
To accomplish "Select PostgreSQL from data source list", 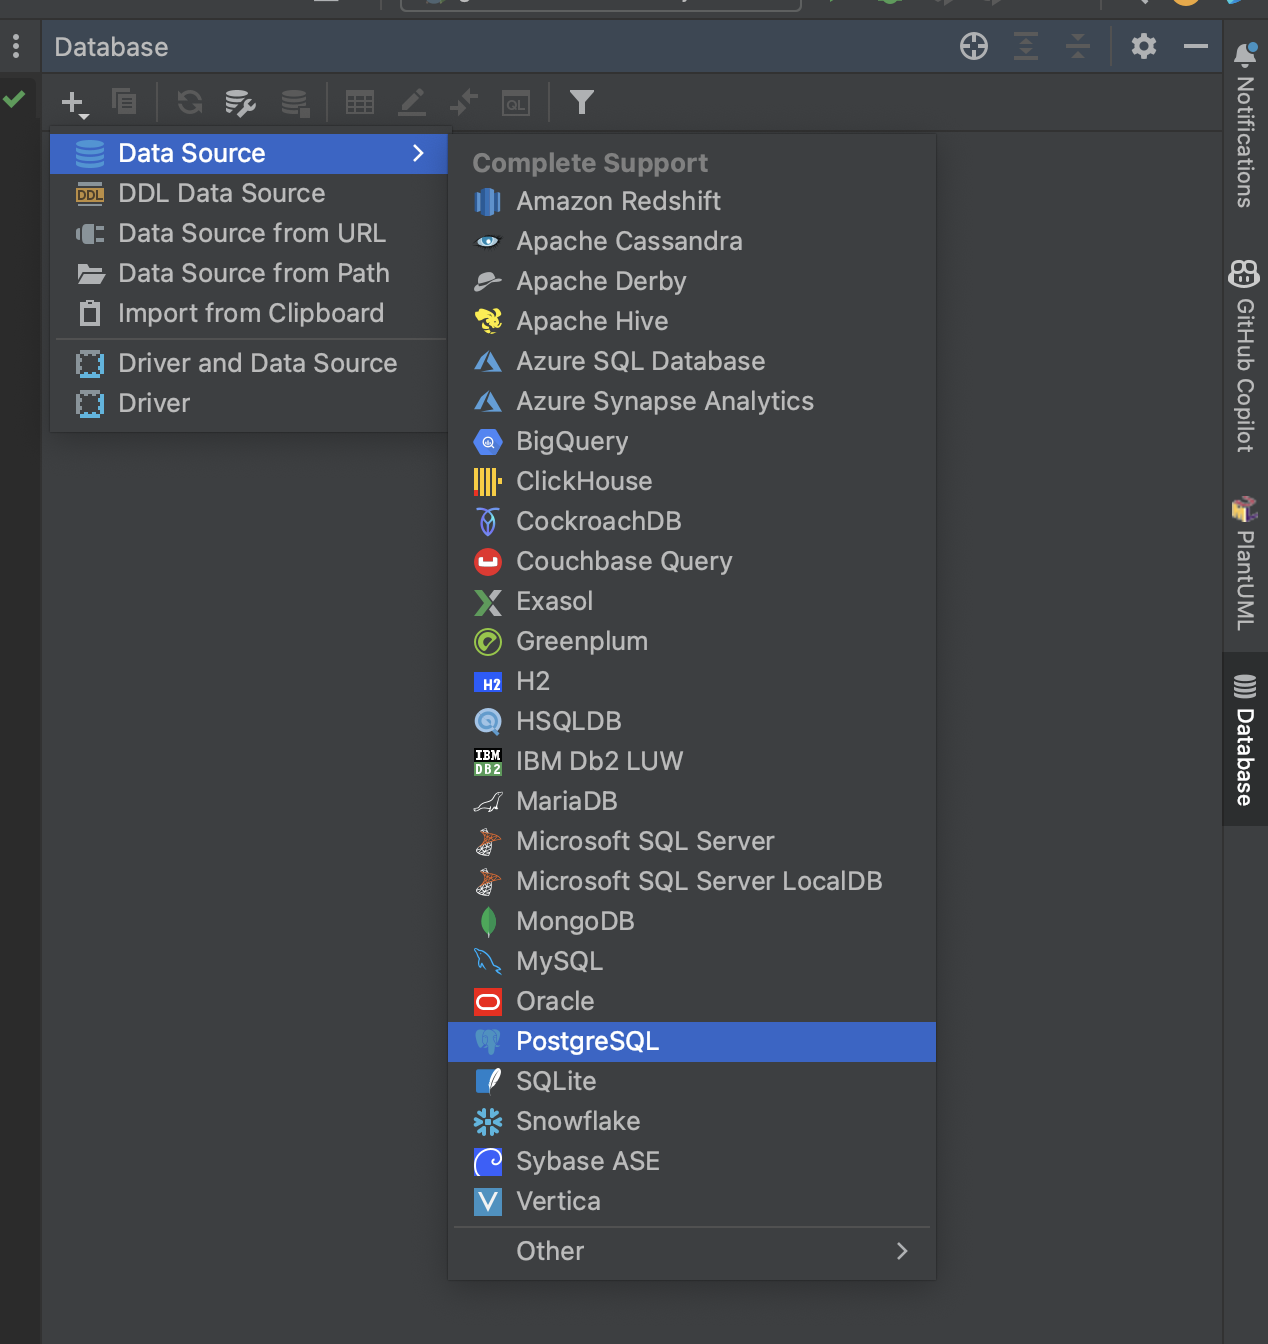I will tap(587, 1041).
